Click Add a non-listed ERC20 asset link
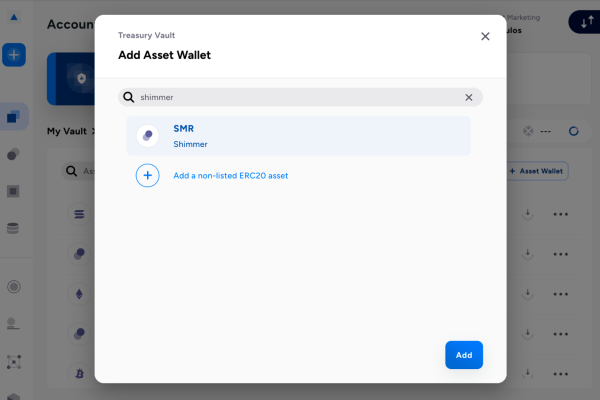 point(230,176)
